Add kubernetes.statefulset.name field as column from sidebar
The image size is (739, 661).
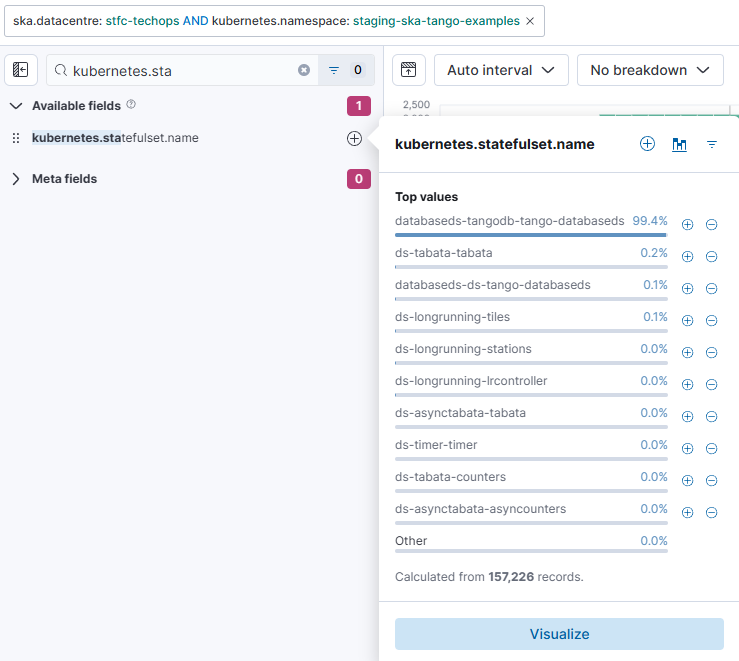(x=354, y=138)
